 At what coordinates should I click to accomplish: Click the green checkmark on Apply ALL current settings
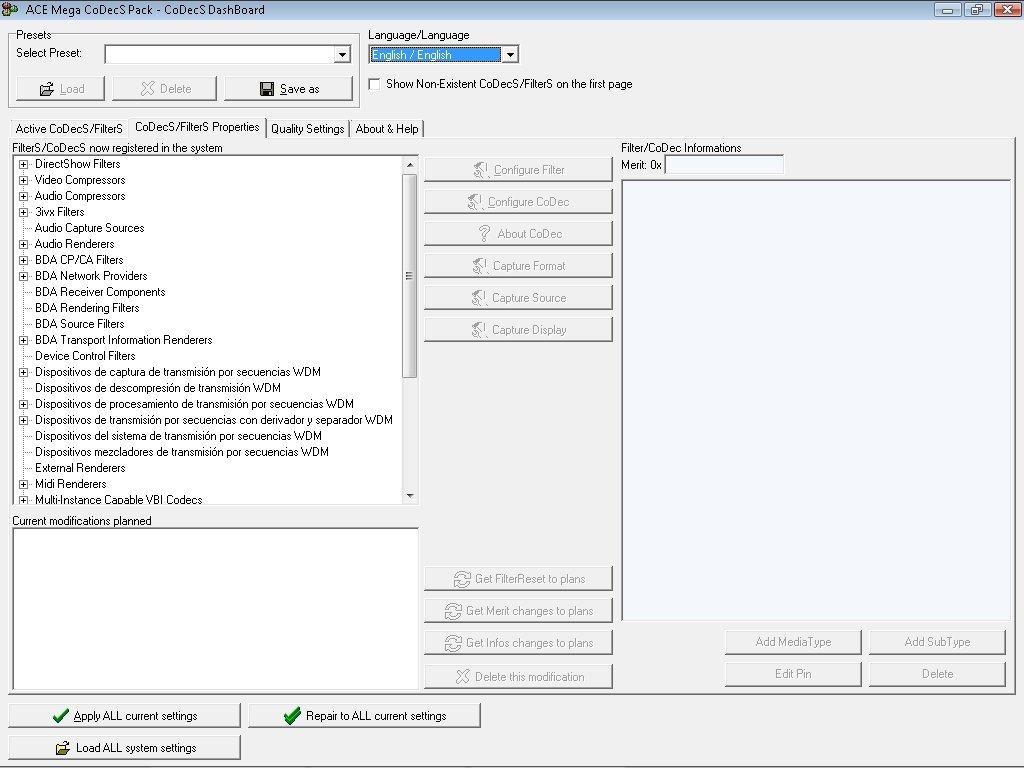click(61, 716)
